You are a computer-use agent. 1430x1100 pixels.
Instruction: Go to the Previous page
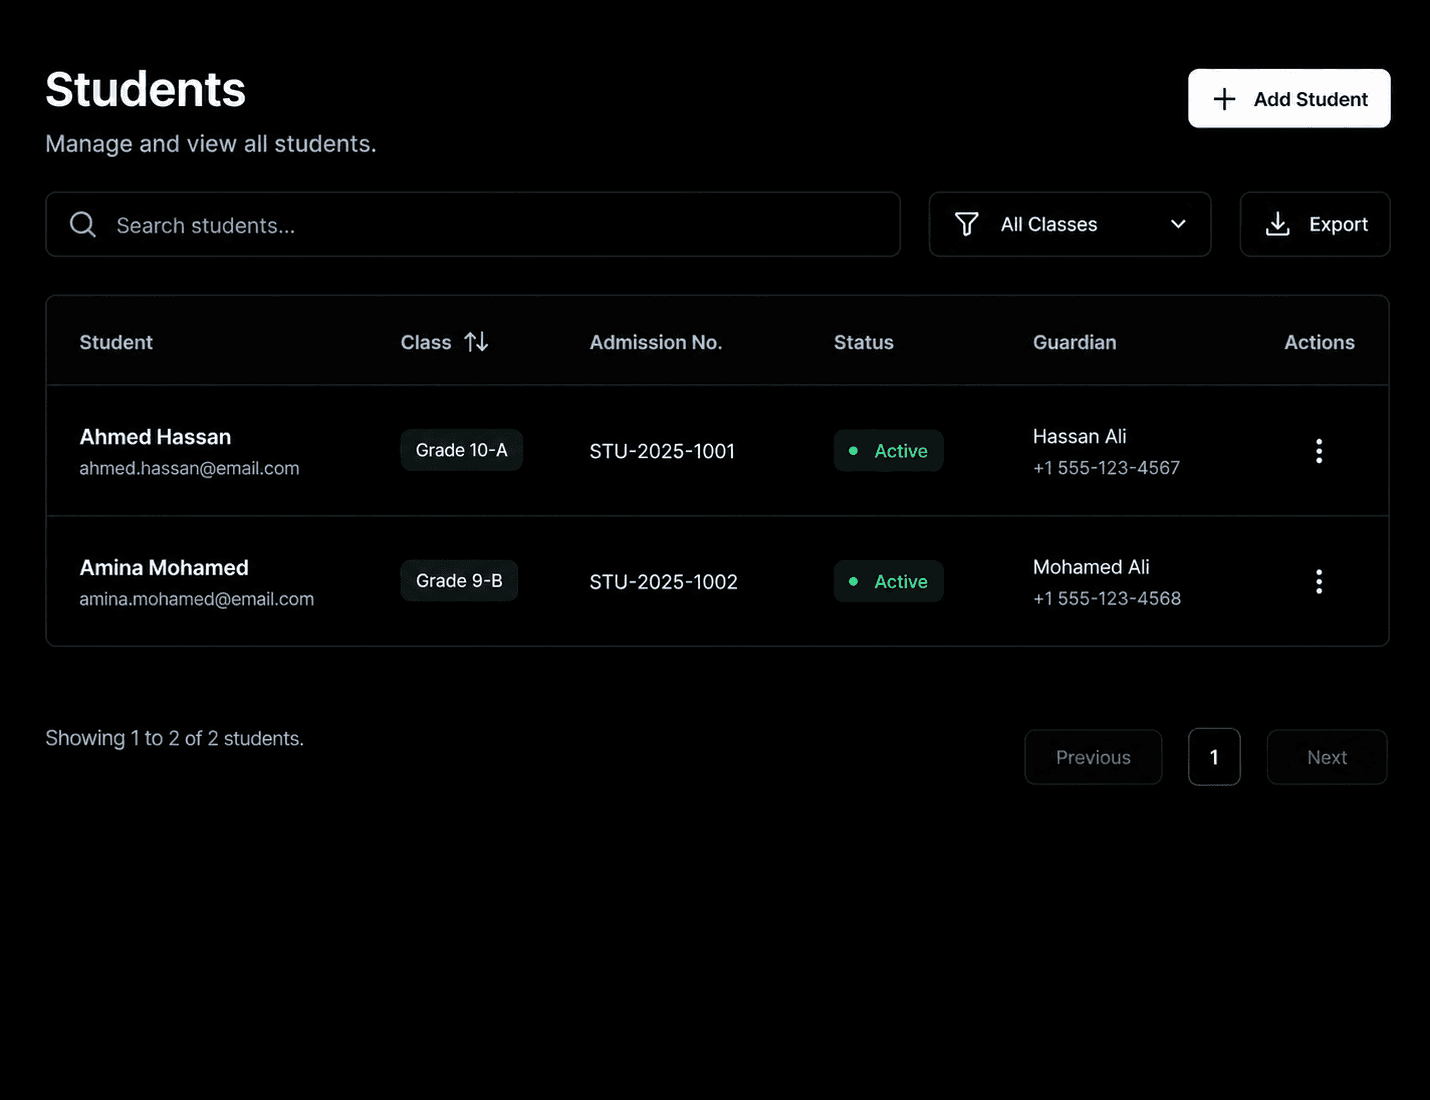(1093, 757)
